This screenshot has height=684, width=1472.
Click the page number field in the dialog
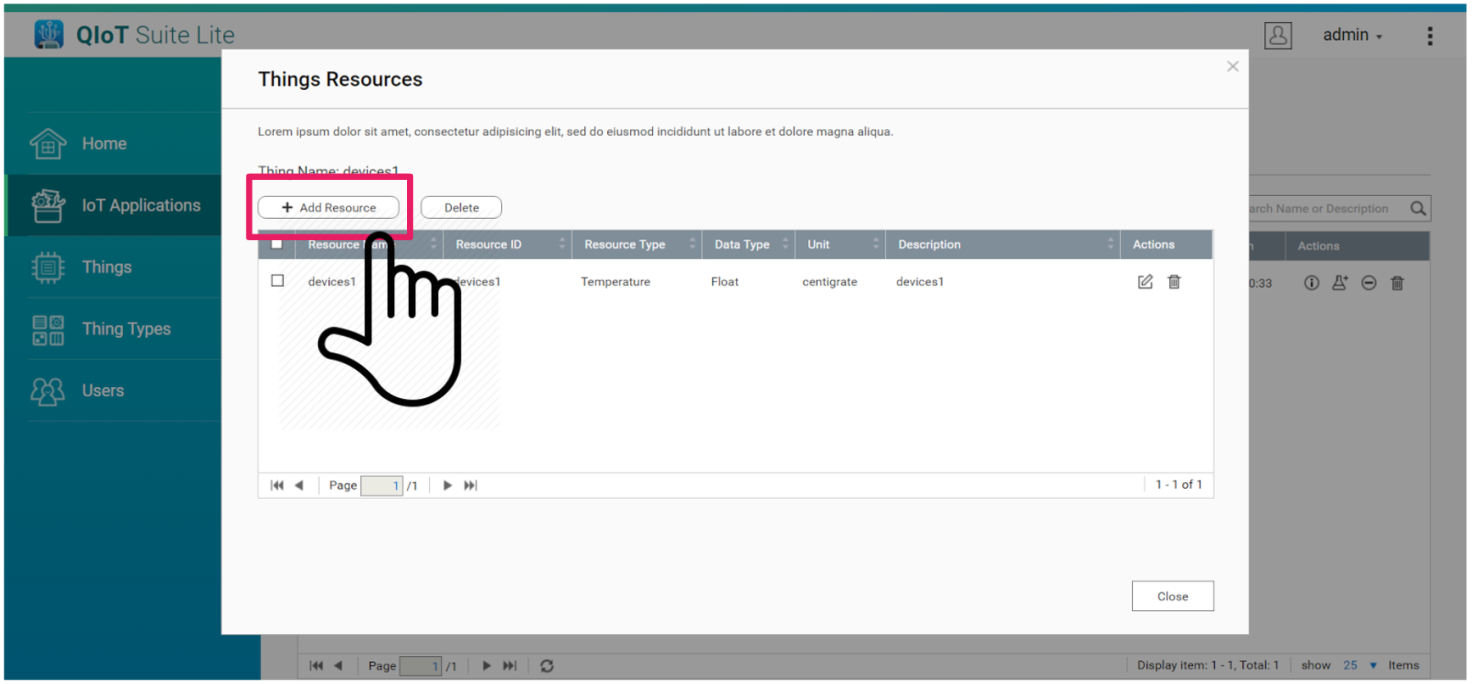coord(381,486)
